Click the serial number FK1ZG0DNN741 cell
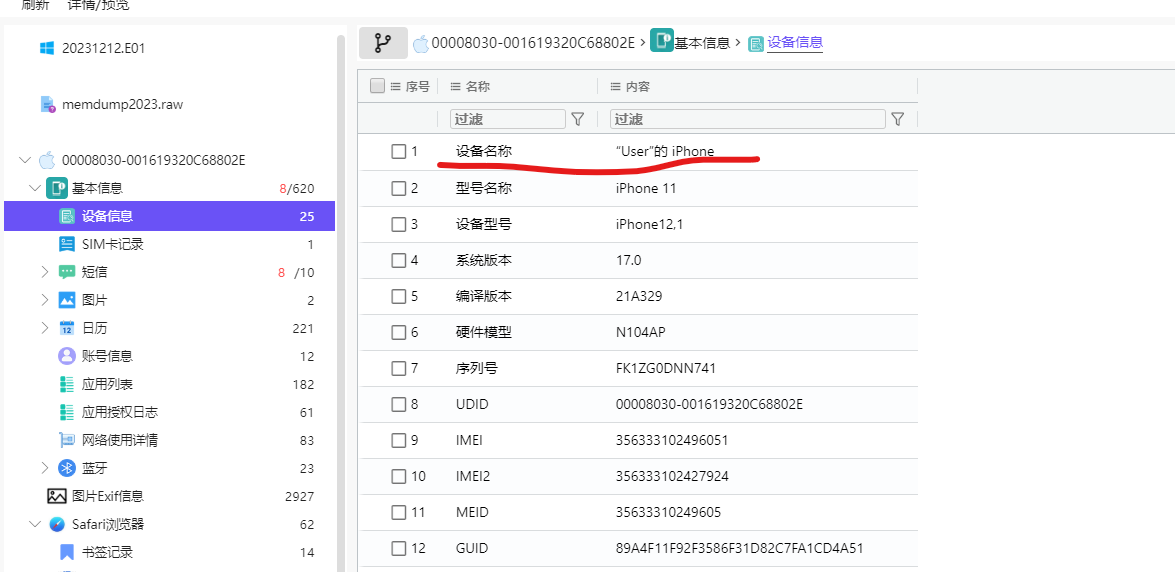This screenshot has height=572, width=1175. click(664, 368)
